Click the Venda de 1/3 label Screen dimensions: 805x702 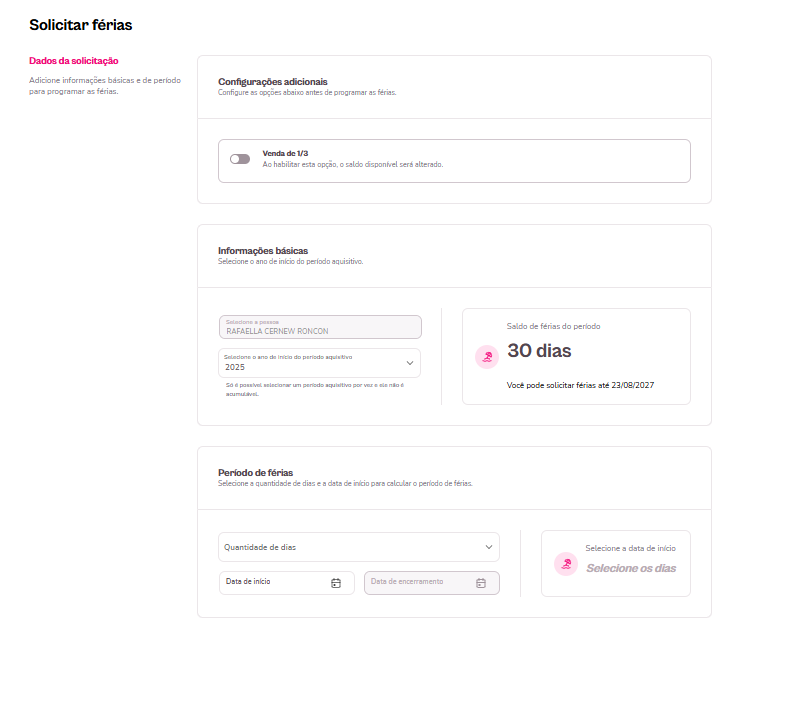click(285, 153)
